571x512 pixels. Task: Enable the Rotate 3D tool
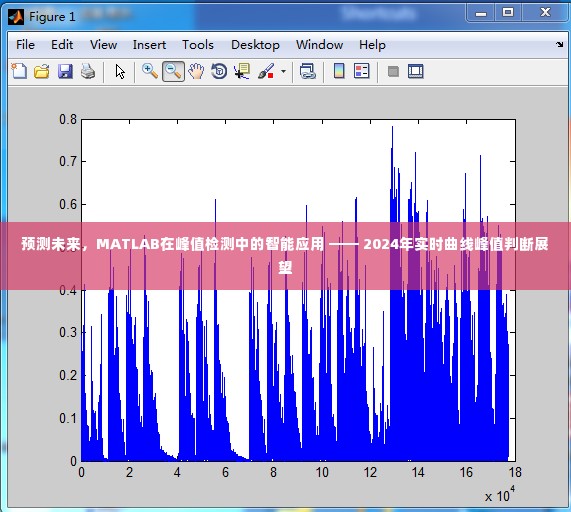[x=219, y=71]
